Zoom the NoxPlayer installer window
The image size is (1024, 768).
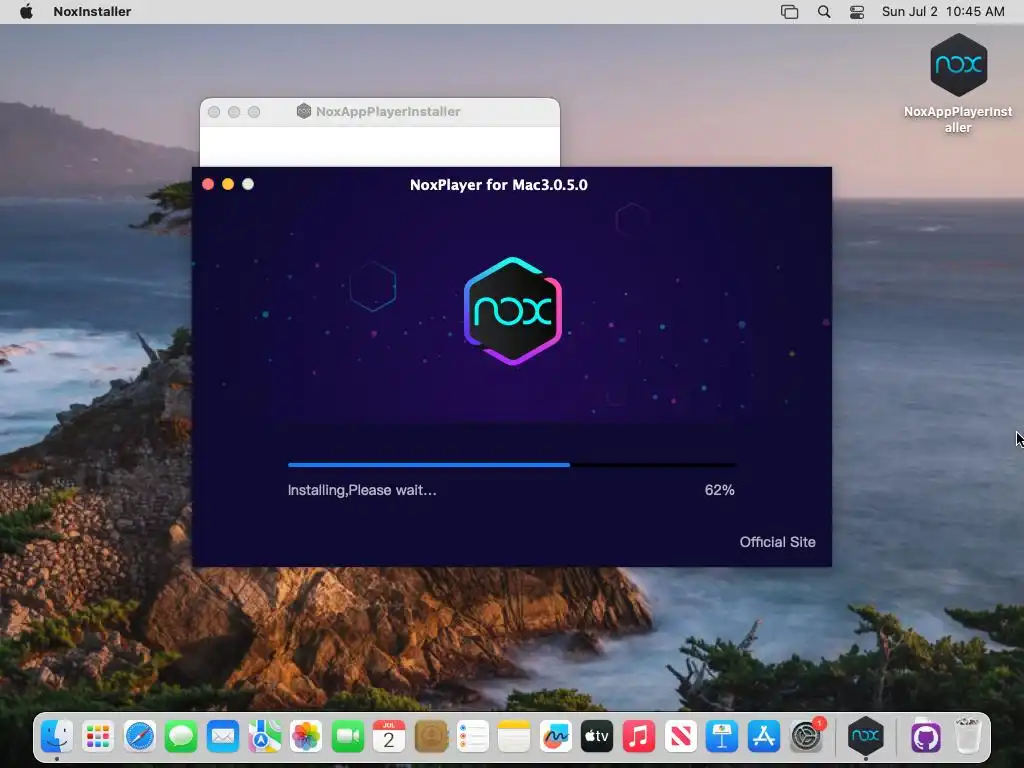(248, 184)
